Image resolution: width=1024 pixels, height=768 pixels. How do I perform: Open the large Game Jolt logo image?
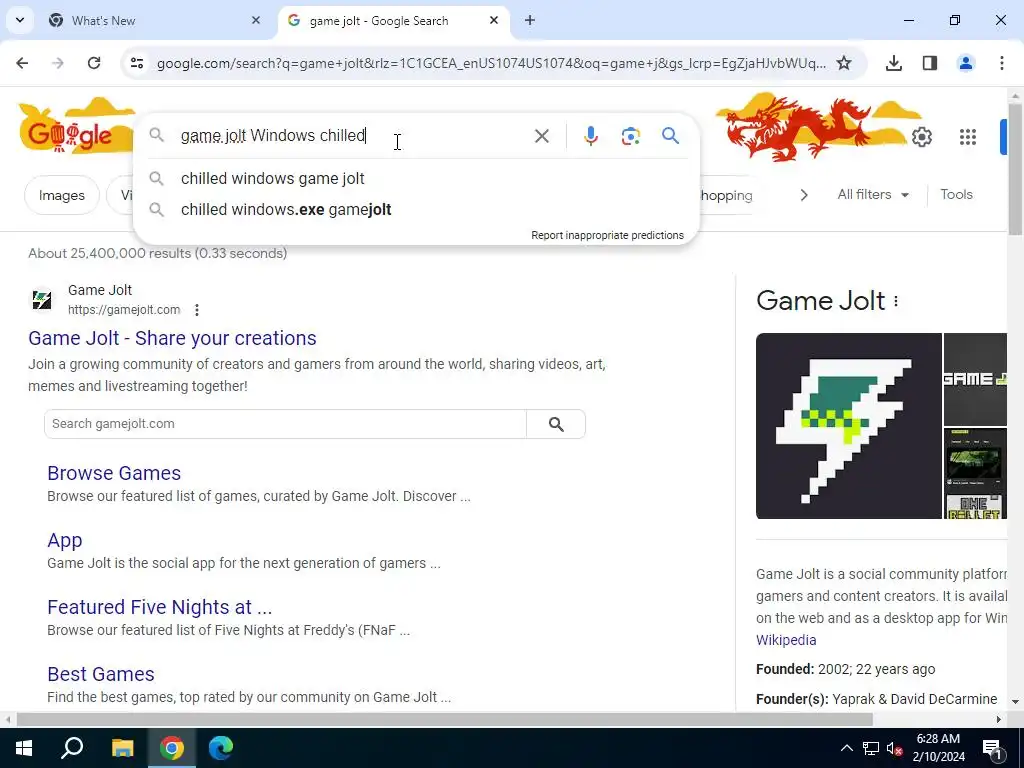tap(848, 426)
